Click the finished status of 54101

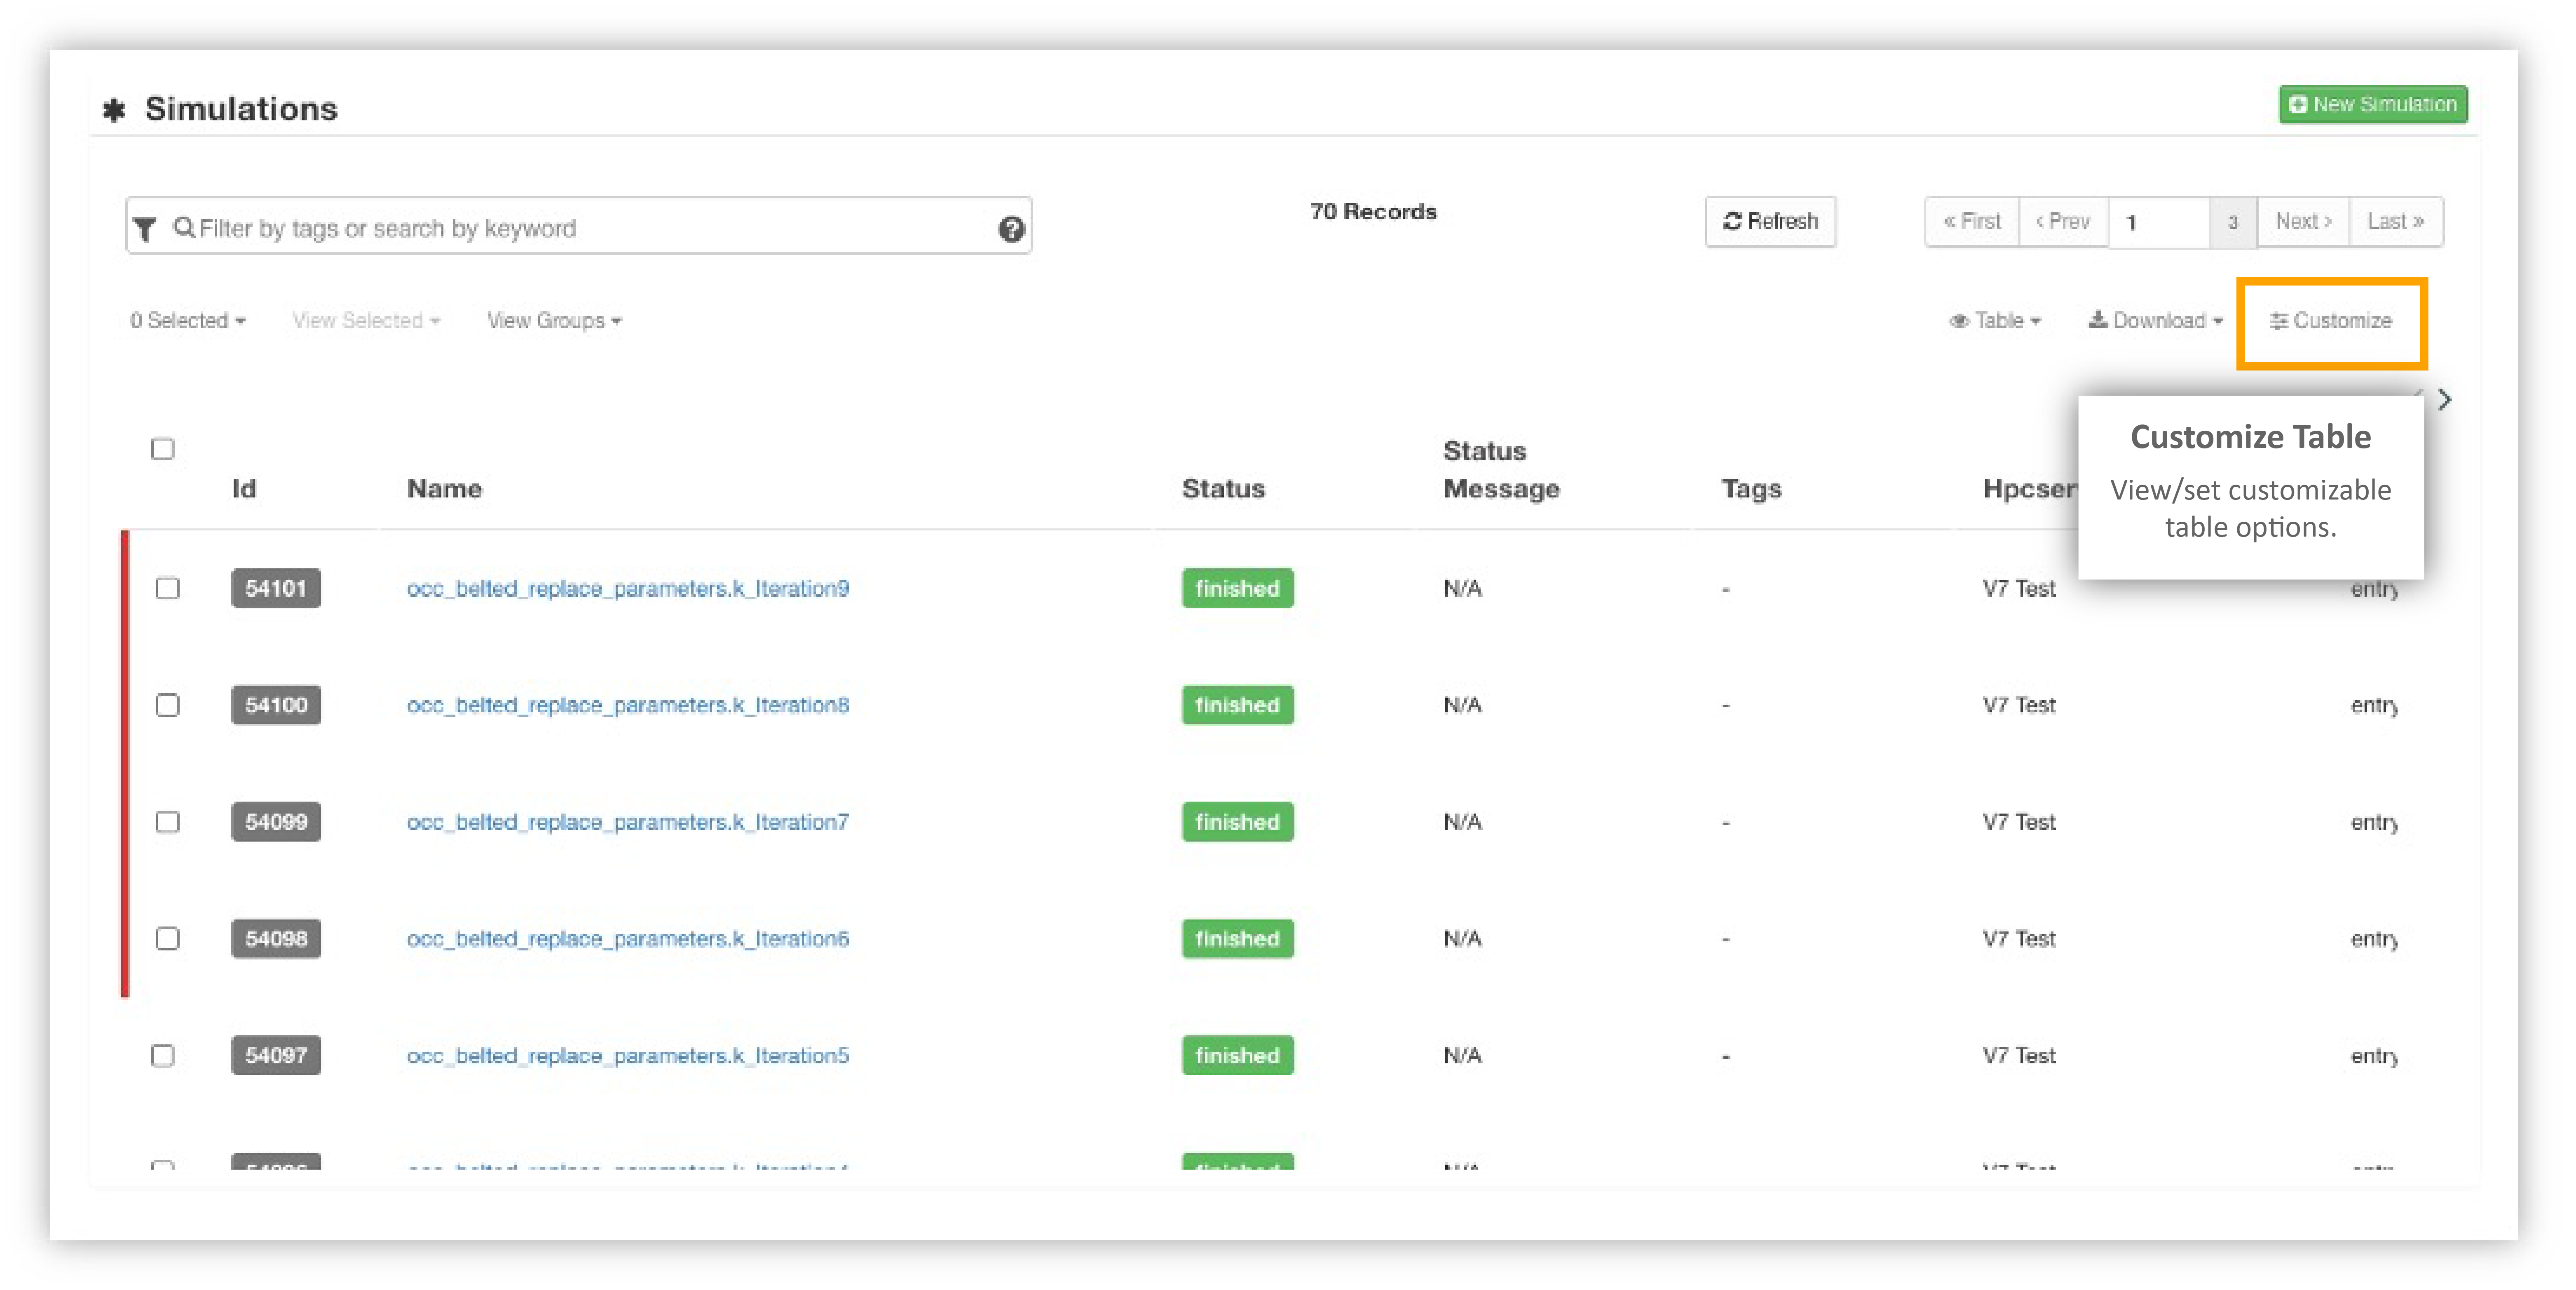[1238, 588]
